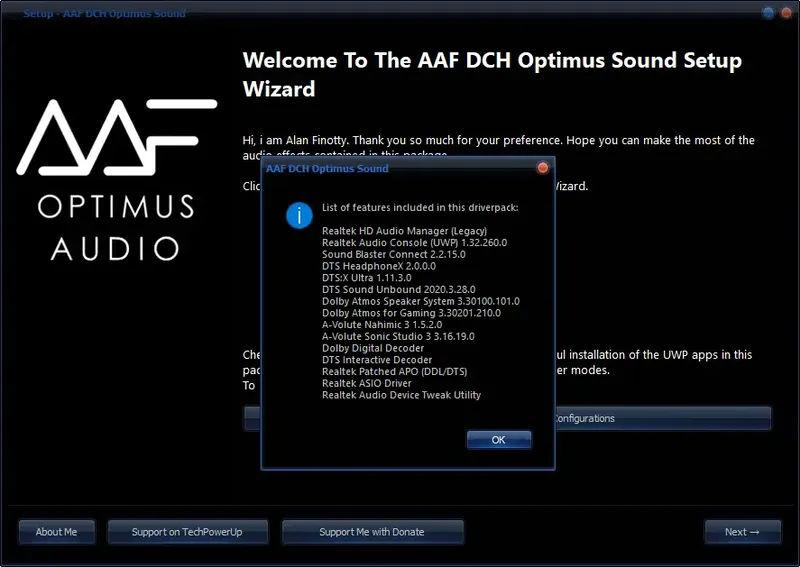Click the AAF Optimus Audio logo
Viewport: 800px width, 567px height.
click(116, 180)
